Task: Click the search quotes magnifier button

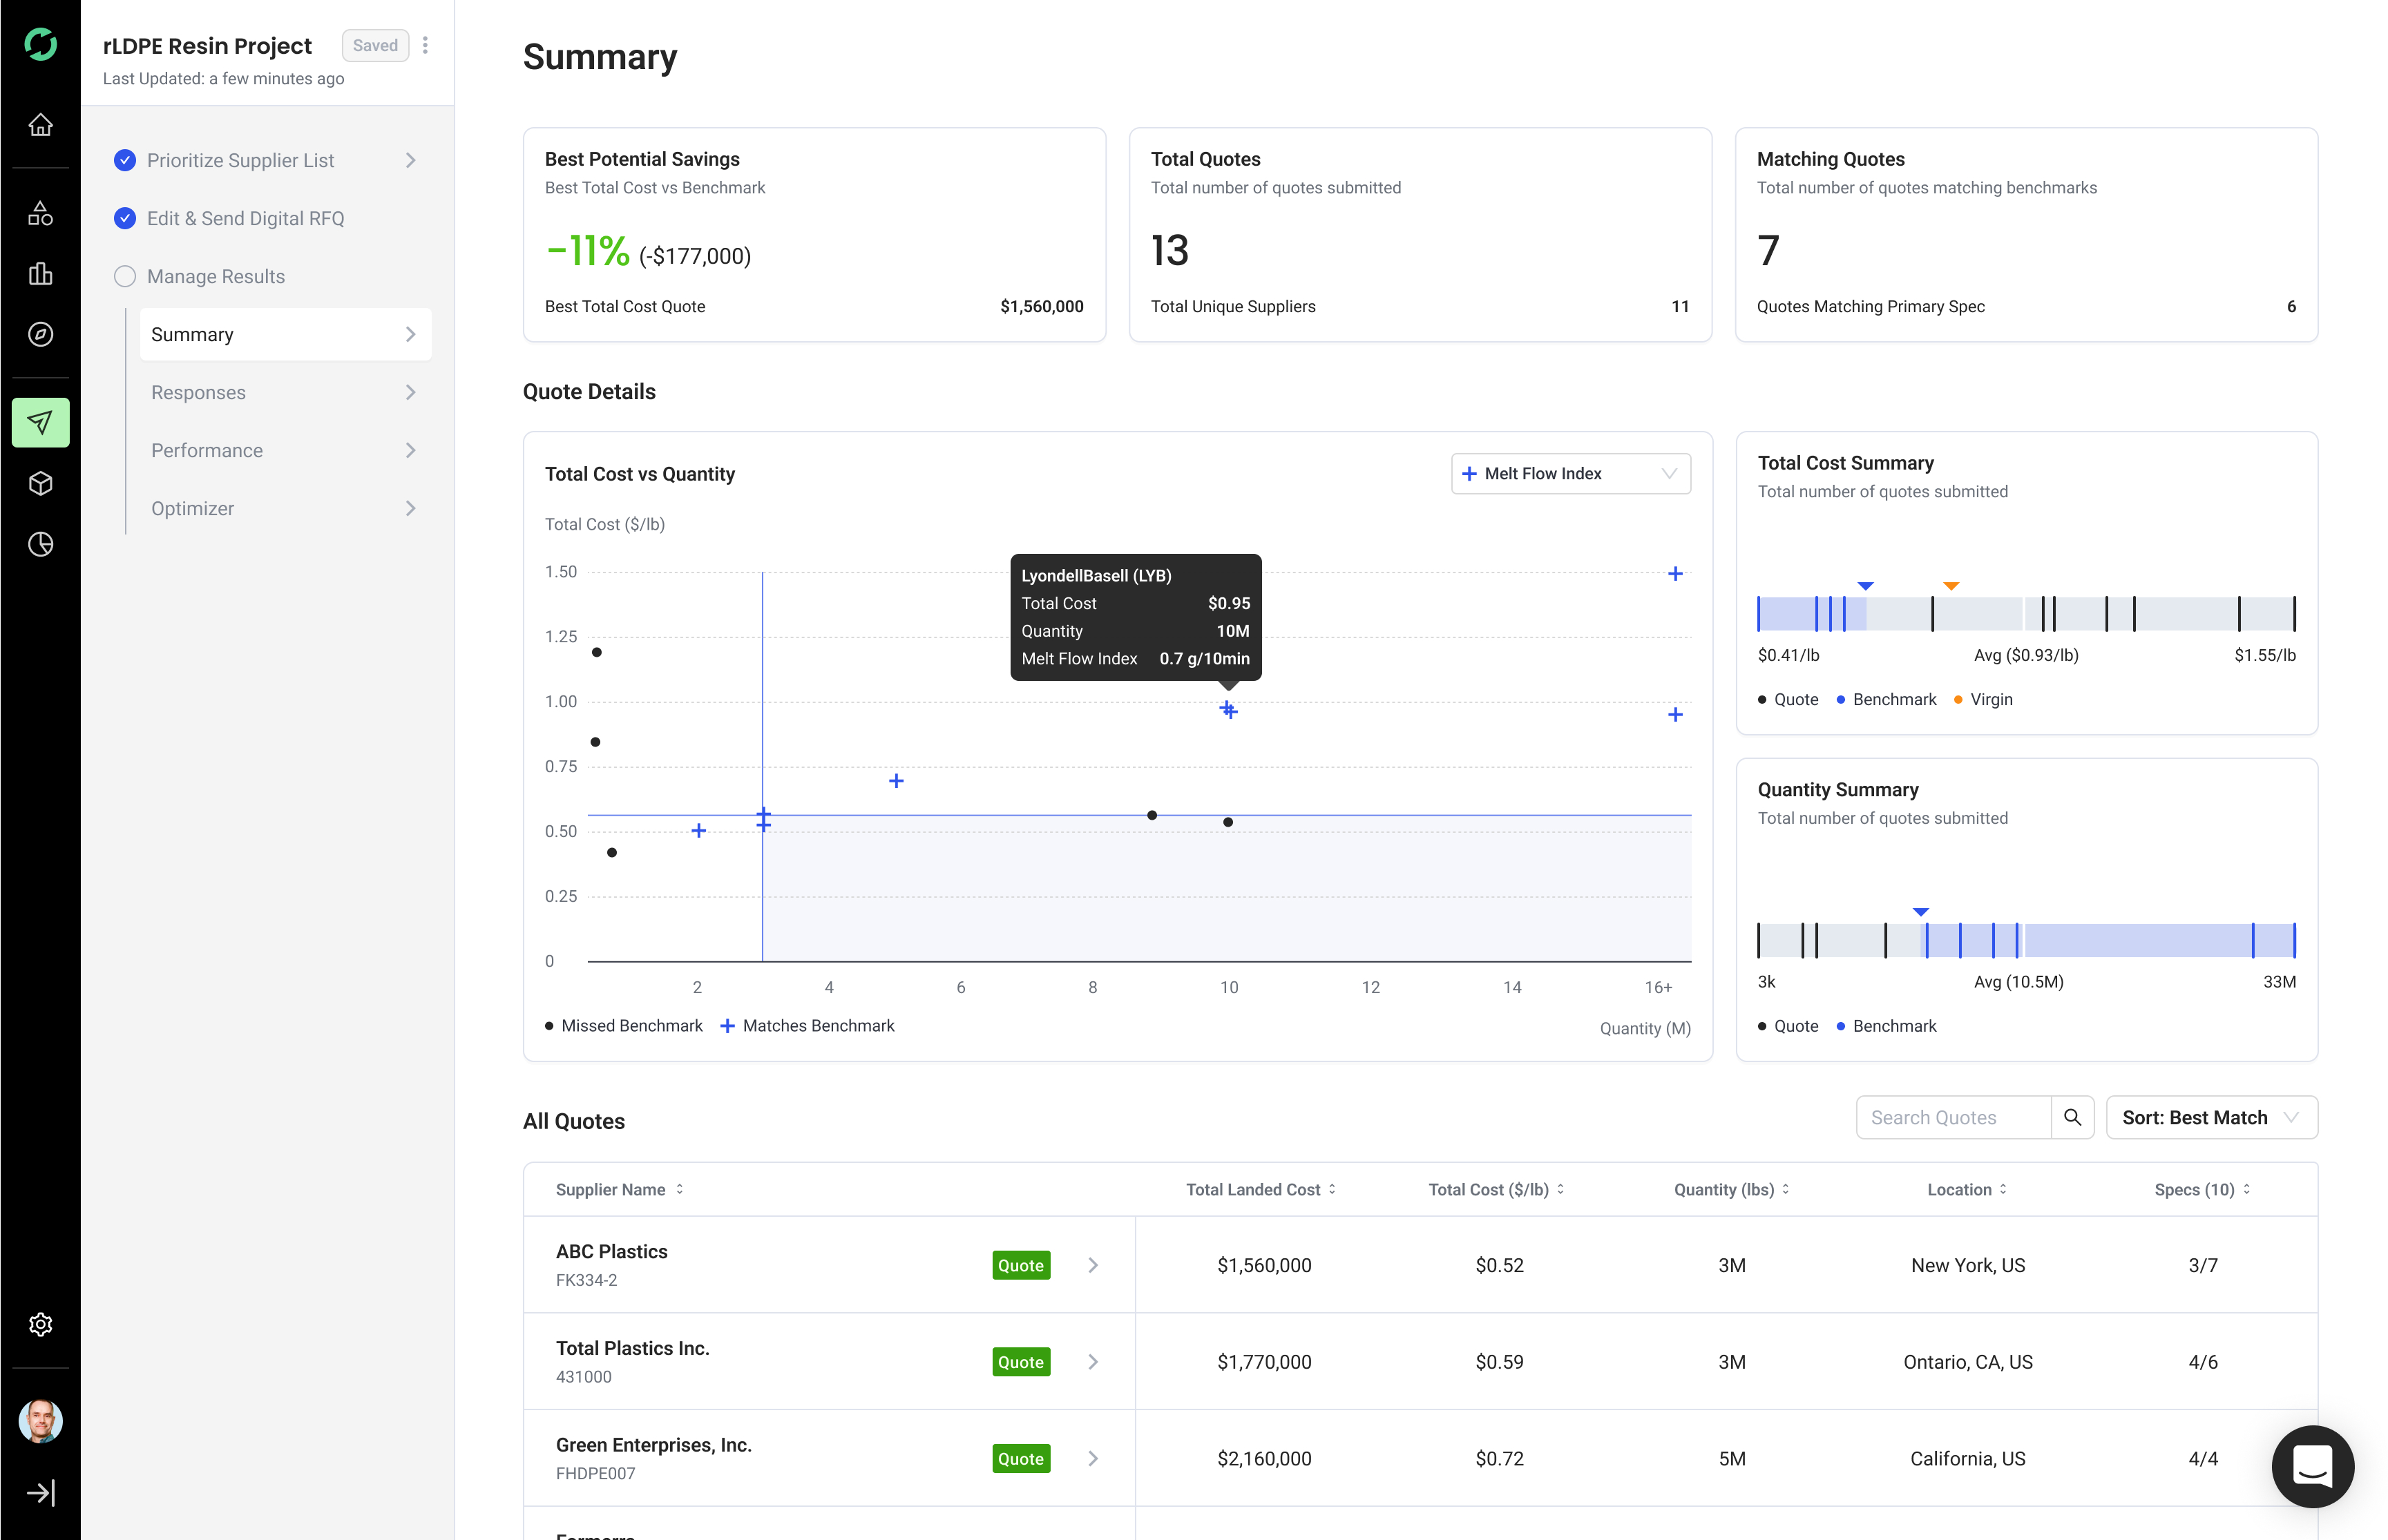Action: (x=2072, y=1117)
